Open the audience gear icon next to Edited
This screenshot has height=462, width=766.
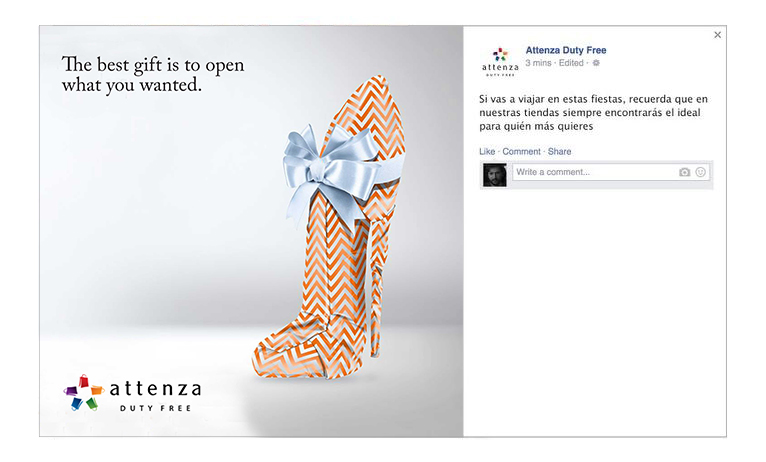coord(596,63)
